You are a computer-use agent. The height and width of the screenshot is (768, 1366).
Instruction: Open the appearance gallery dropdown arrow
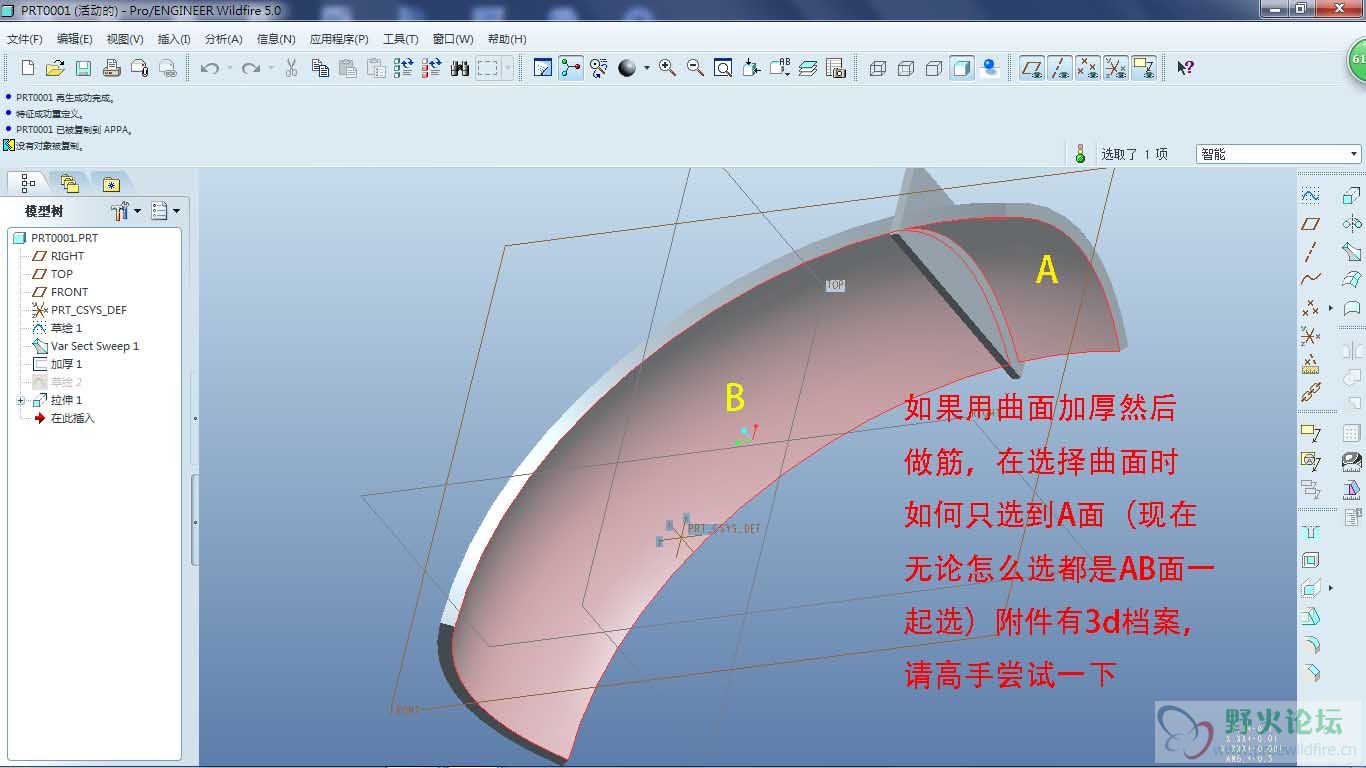click(x=646, y=68)
